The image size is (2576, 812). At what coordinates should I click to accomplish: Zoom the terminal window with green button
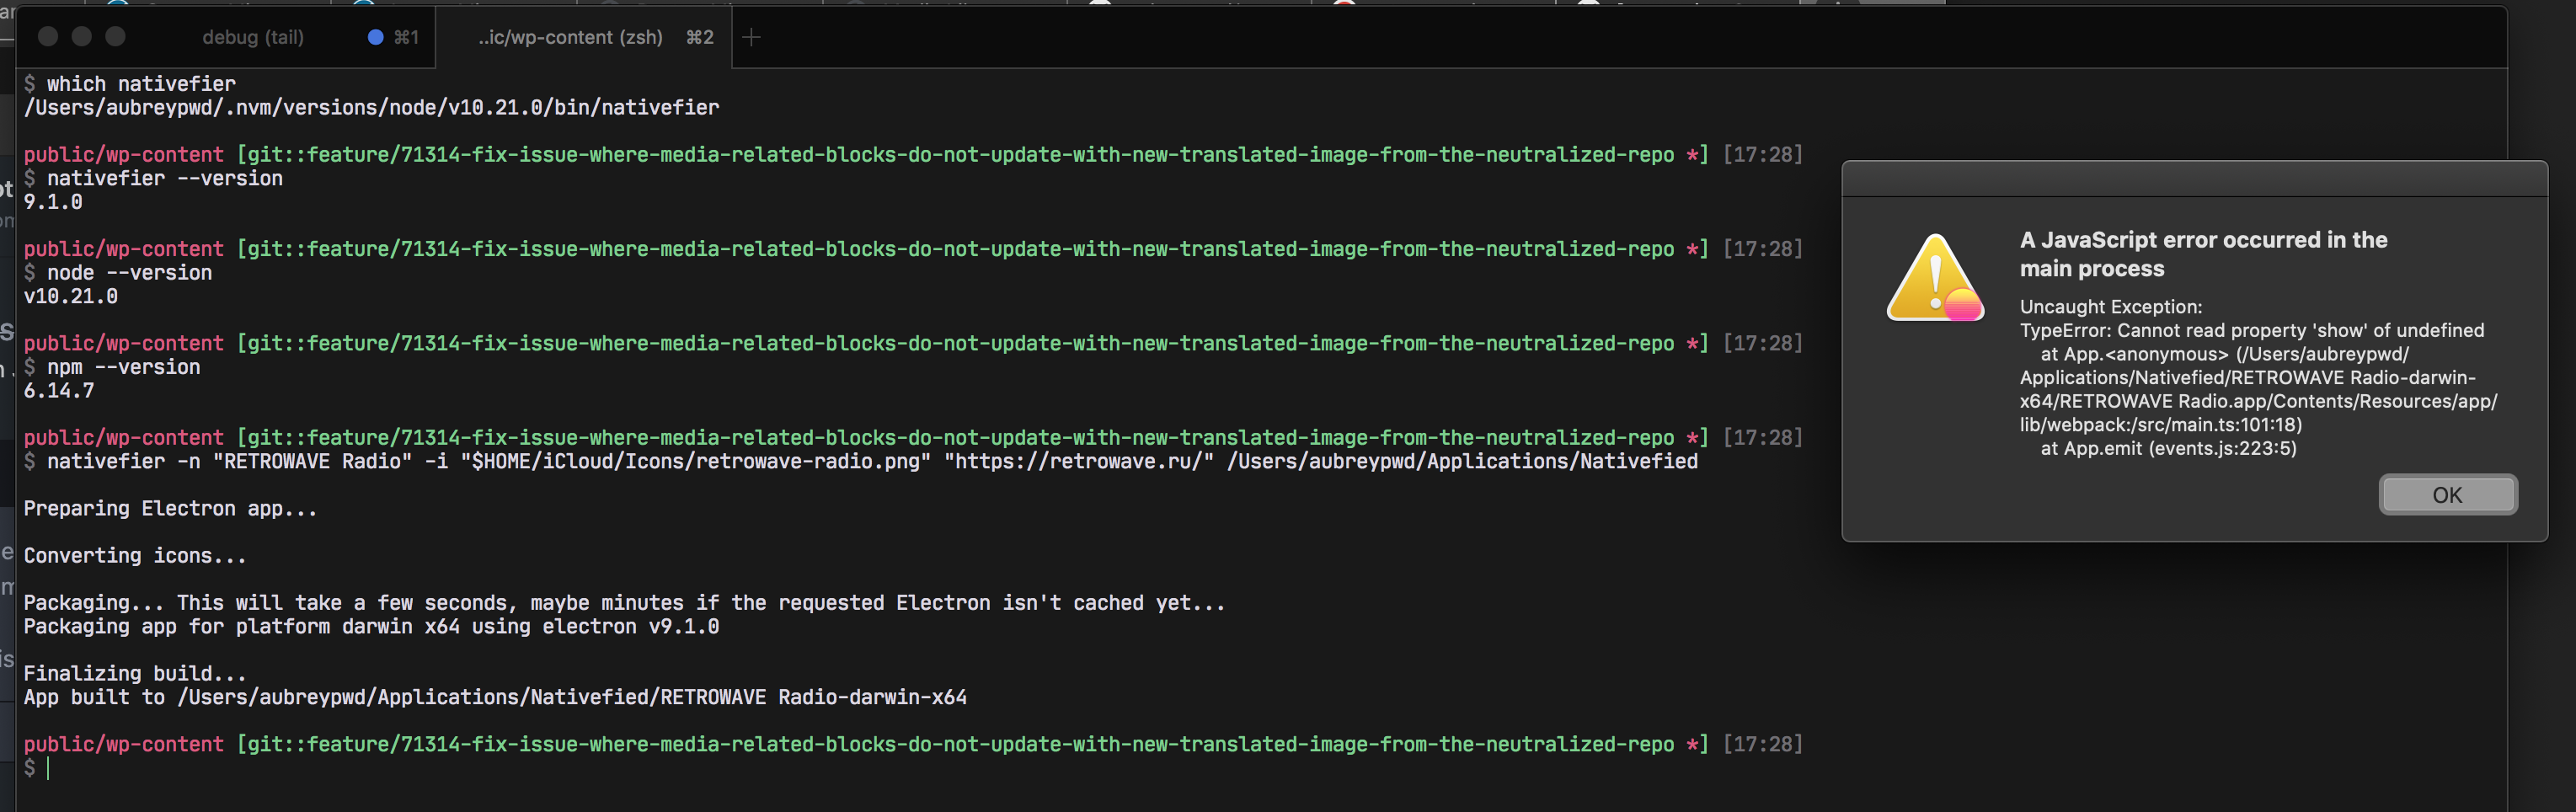[116, 37]
